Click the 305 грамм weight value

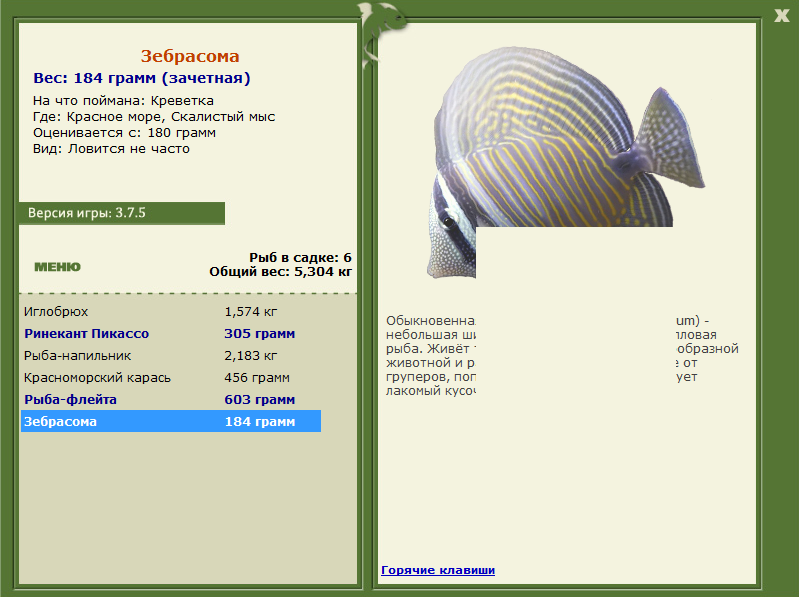(259, 334)
